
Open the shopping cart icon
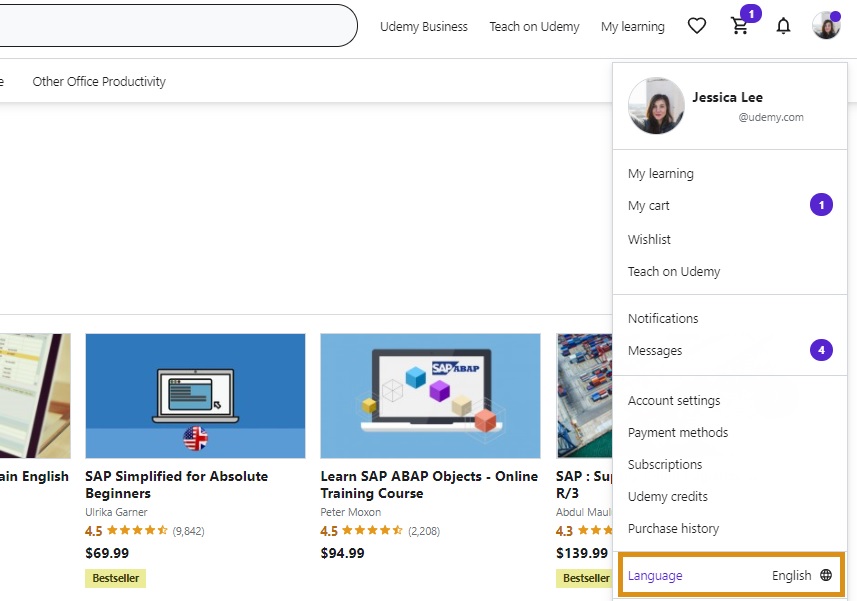(739, 26)
